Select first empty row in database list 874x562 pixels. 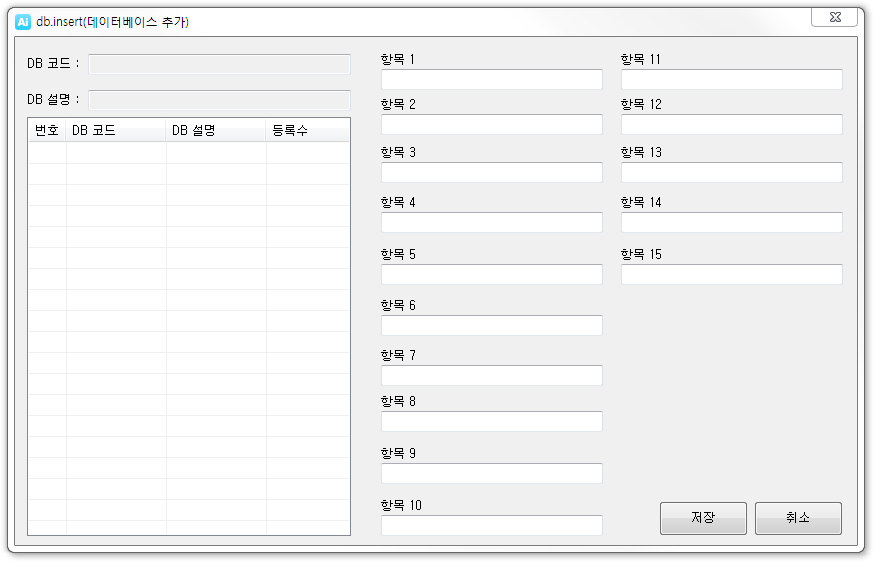[x=189, y=153]
